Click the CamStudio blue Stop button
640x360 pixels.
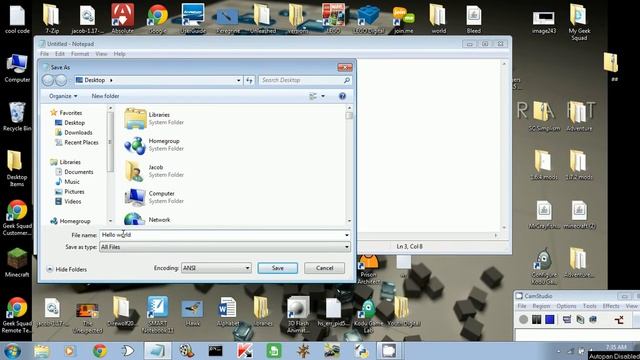550,320
